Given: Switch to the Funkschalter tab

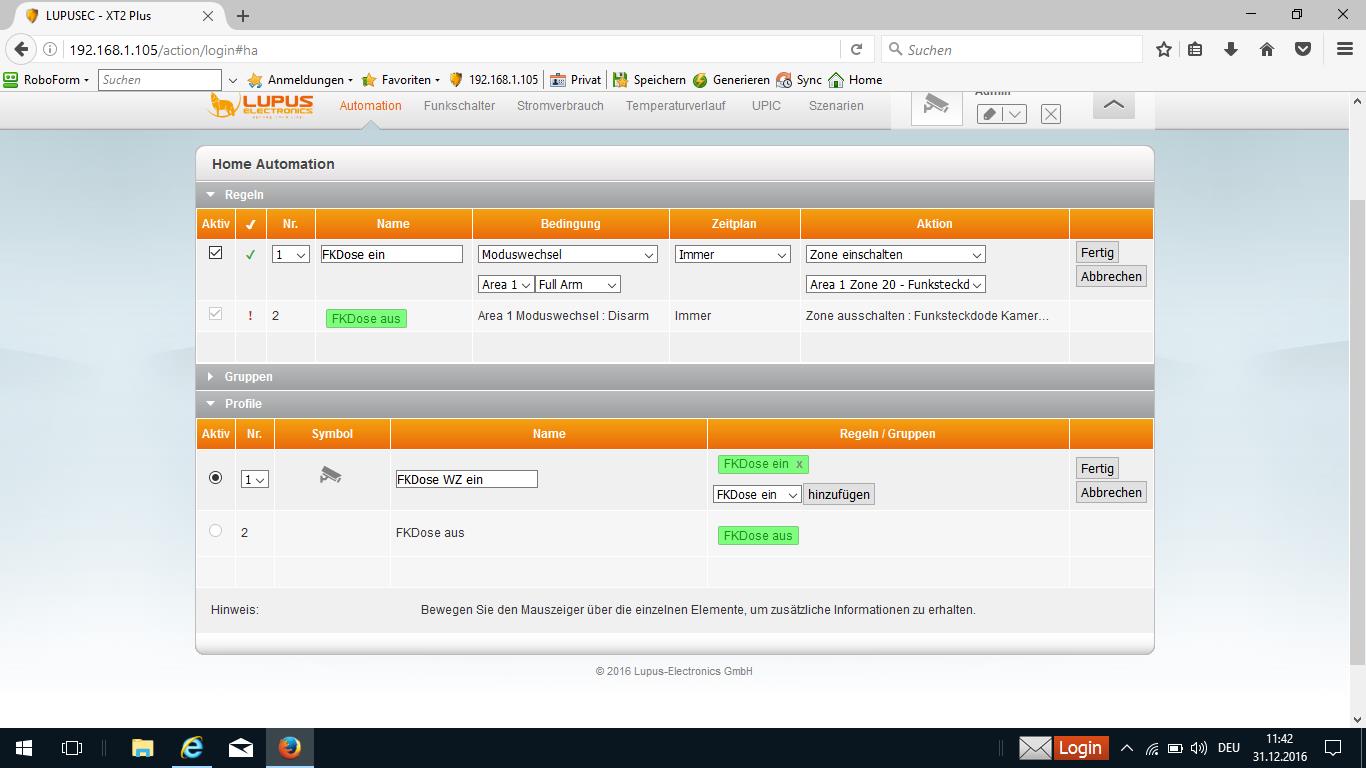Looking at the screenshot, I should point(459,106).
